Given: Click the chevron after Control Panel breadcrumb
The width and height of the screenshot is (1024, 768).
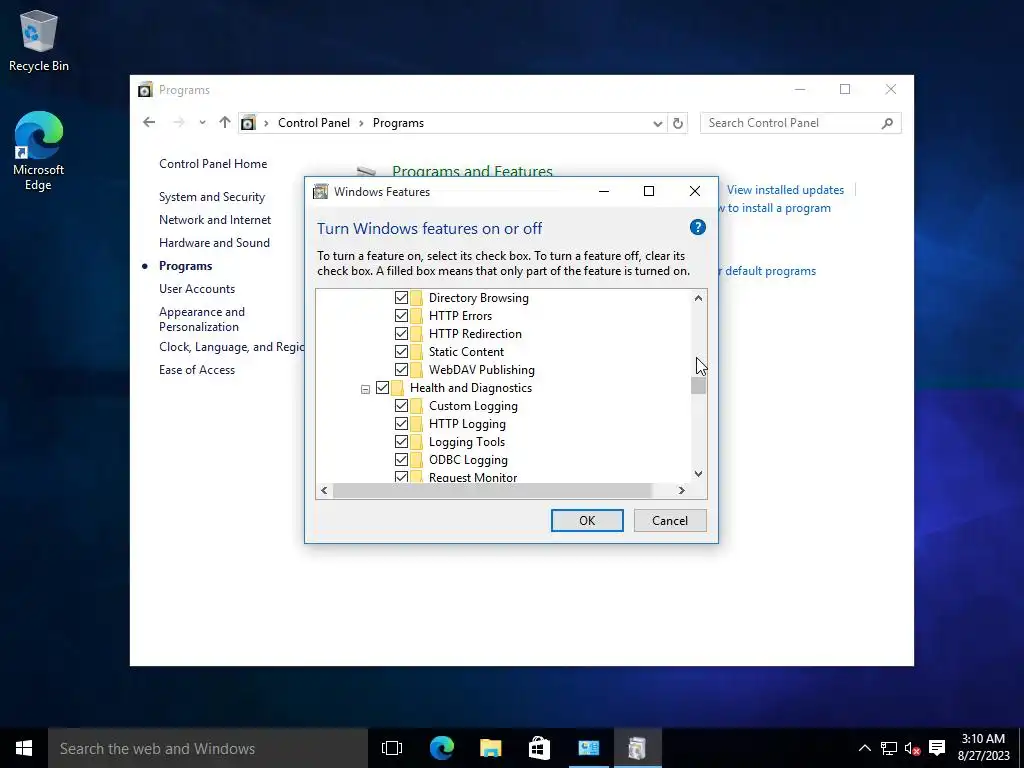Looking at the screenshot, I should (361, 123).
